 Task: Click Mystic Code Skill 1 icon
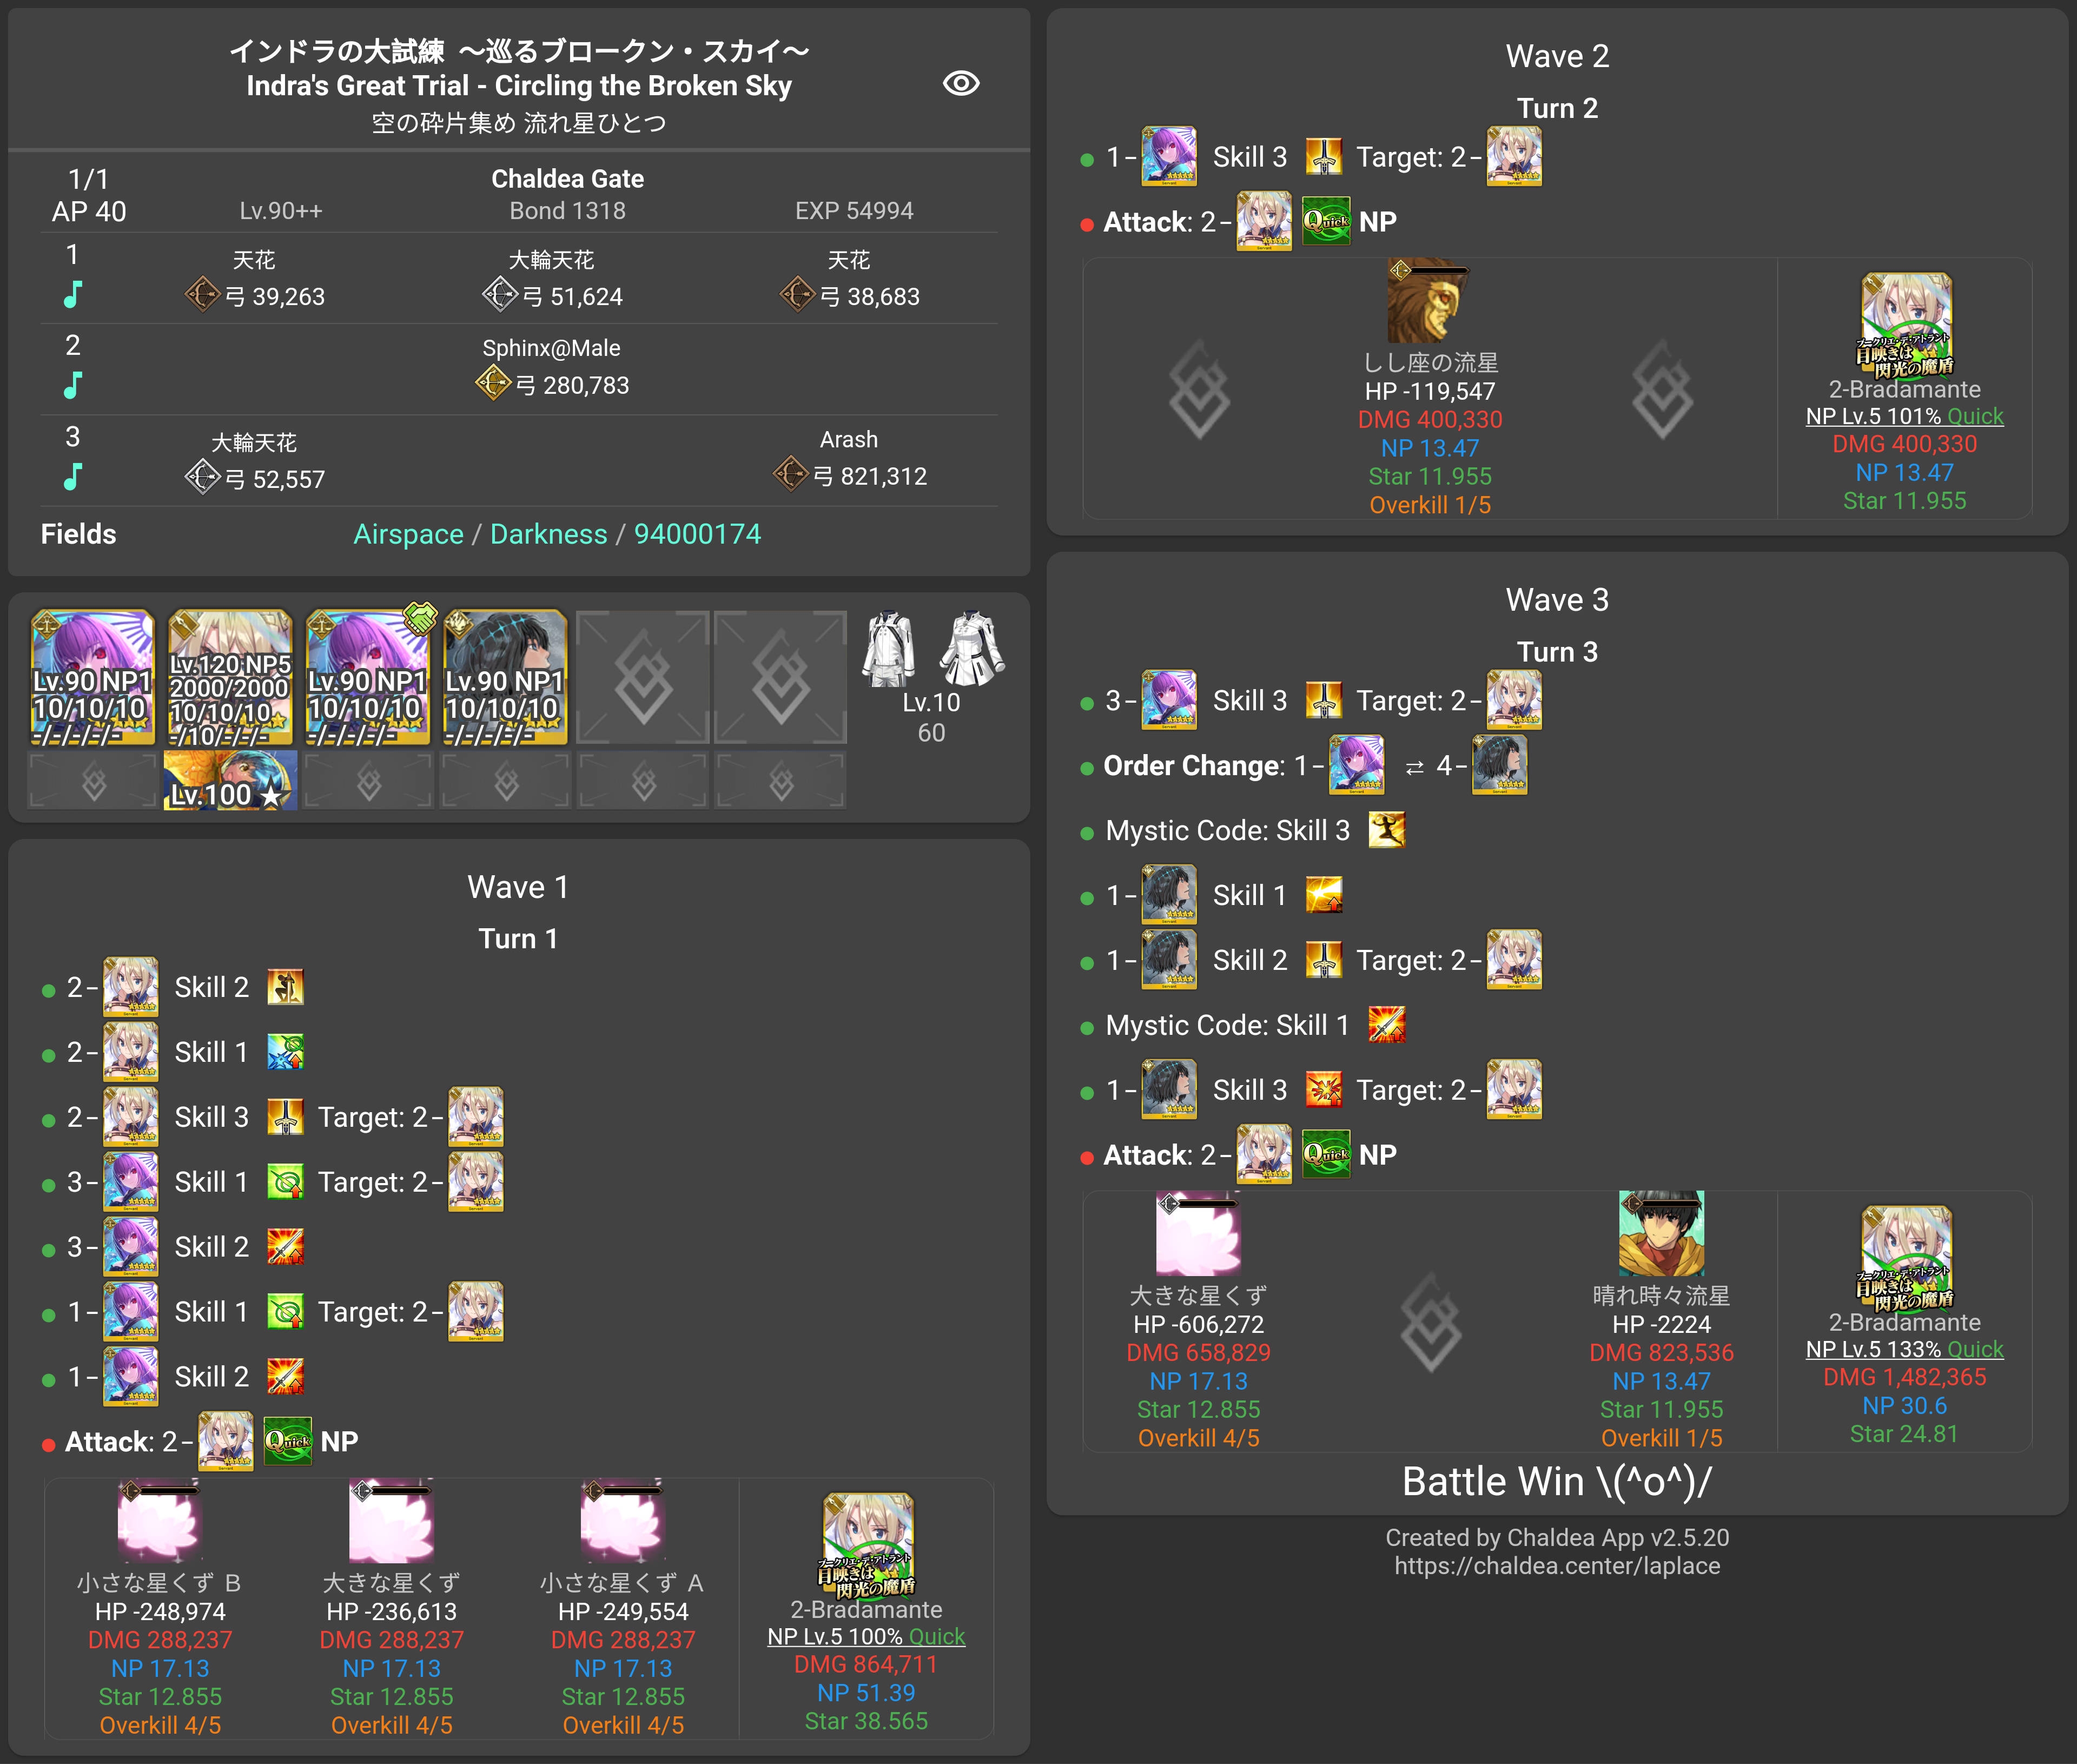click(1386, 1025)
